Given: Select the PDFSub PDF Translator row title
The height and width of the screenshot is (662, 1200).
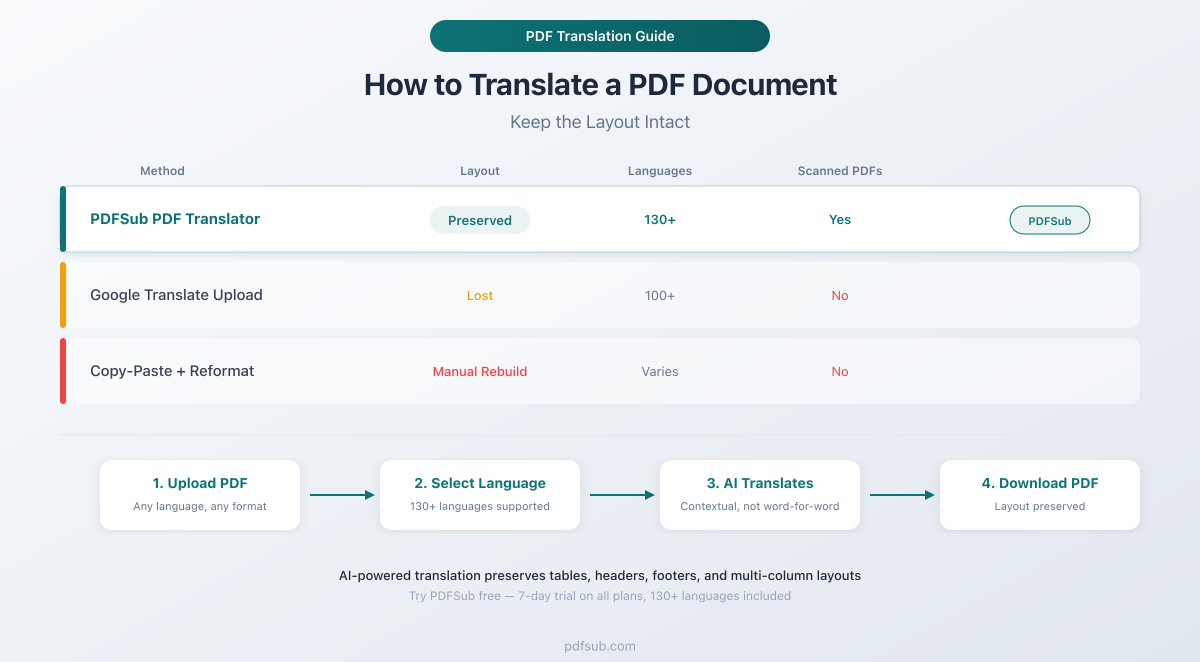Looking at the screenshot, I should click(x=175, y=219).
